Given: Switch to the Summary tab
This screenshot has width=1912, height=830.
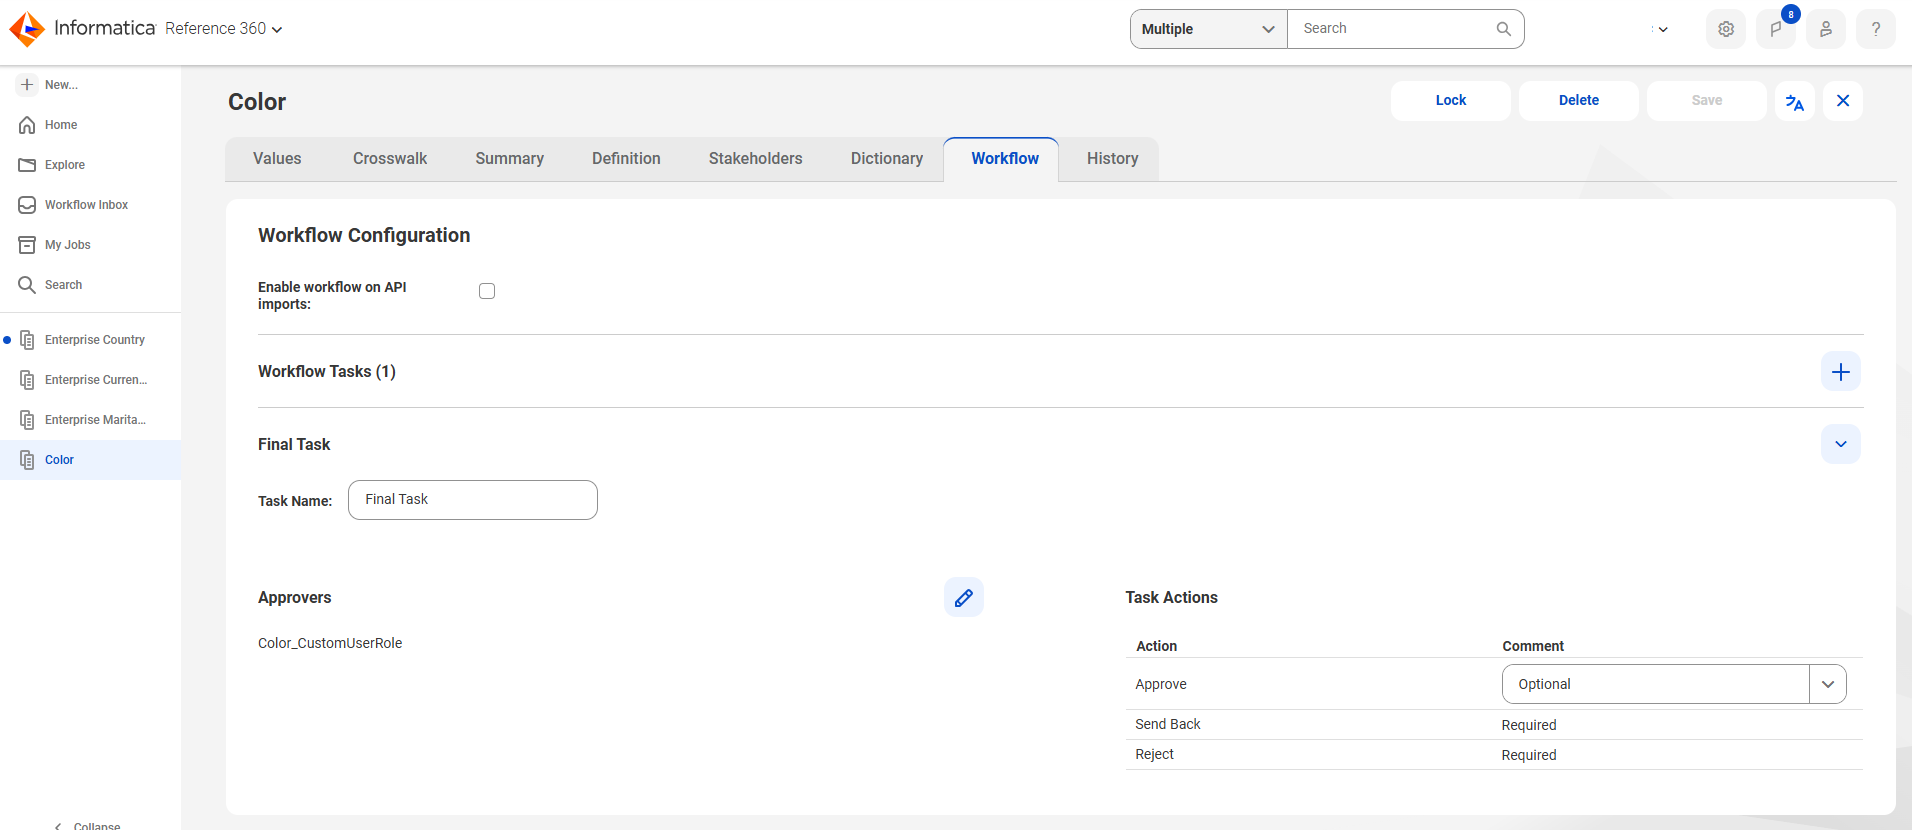Looking at the screenshot, I should point(510,159).
